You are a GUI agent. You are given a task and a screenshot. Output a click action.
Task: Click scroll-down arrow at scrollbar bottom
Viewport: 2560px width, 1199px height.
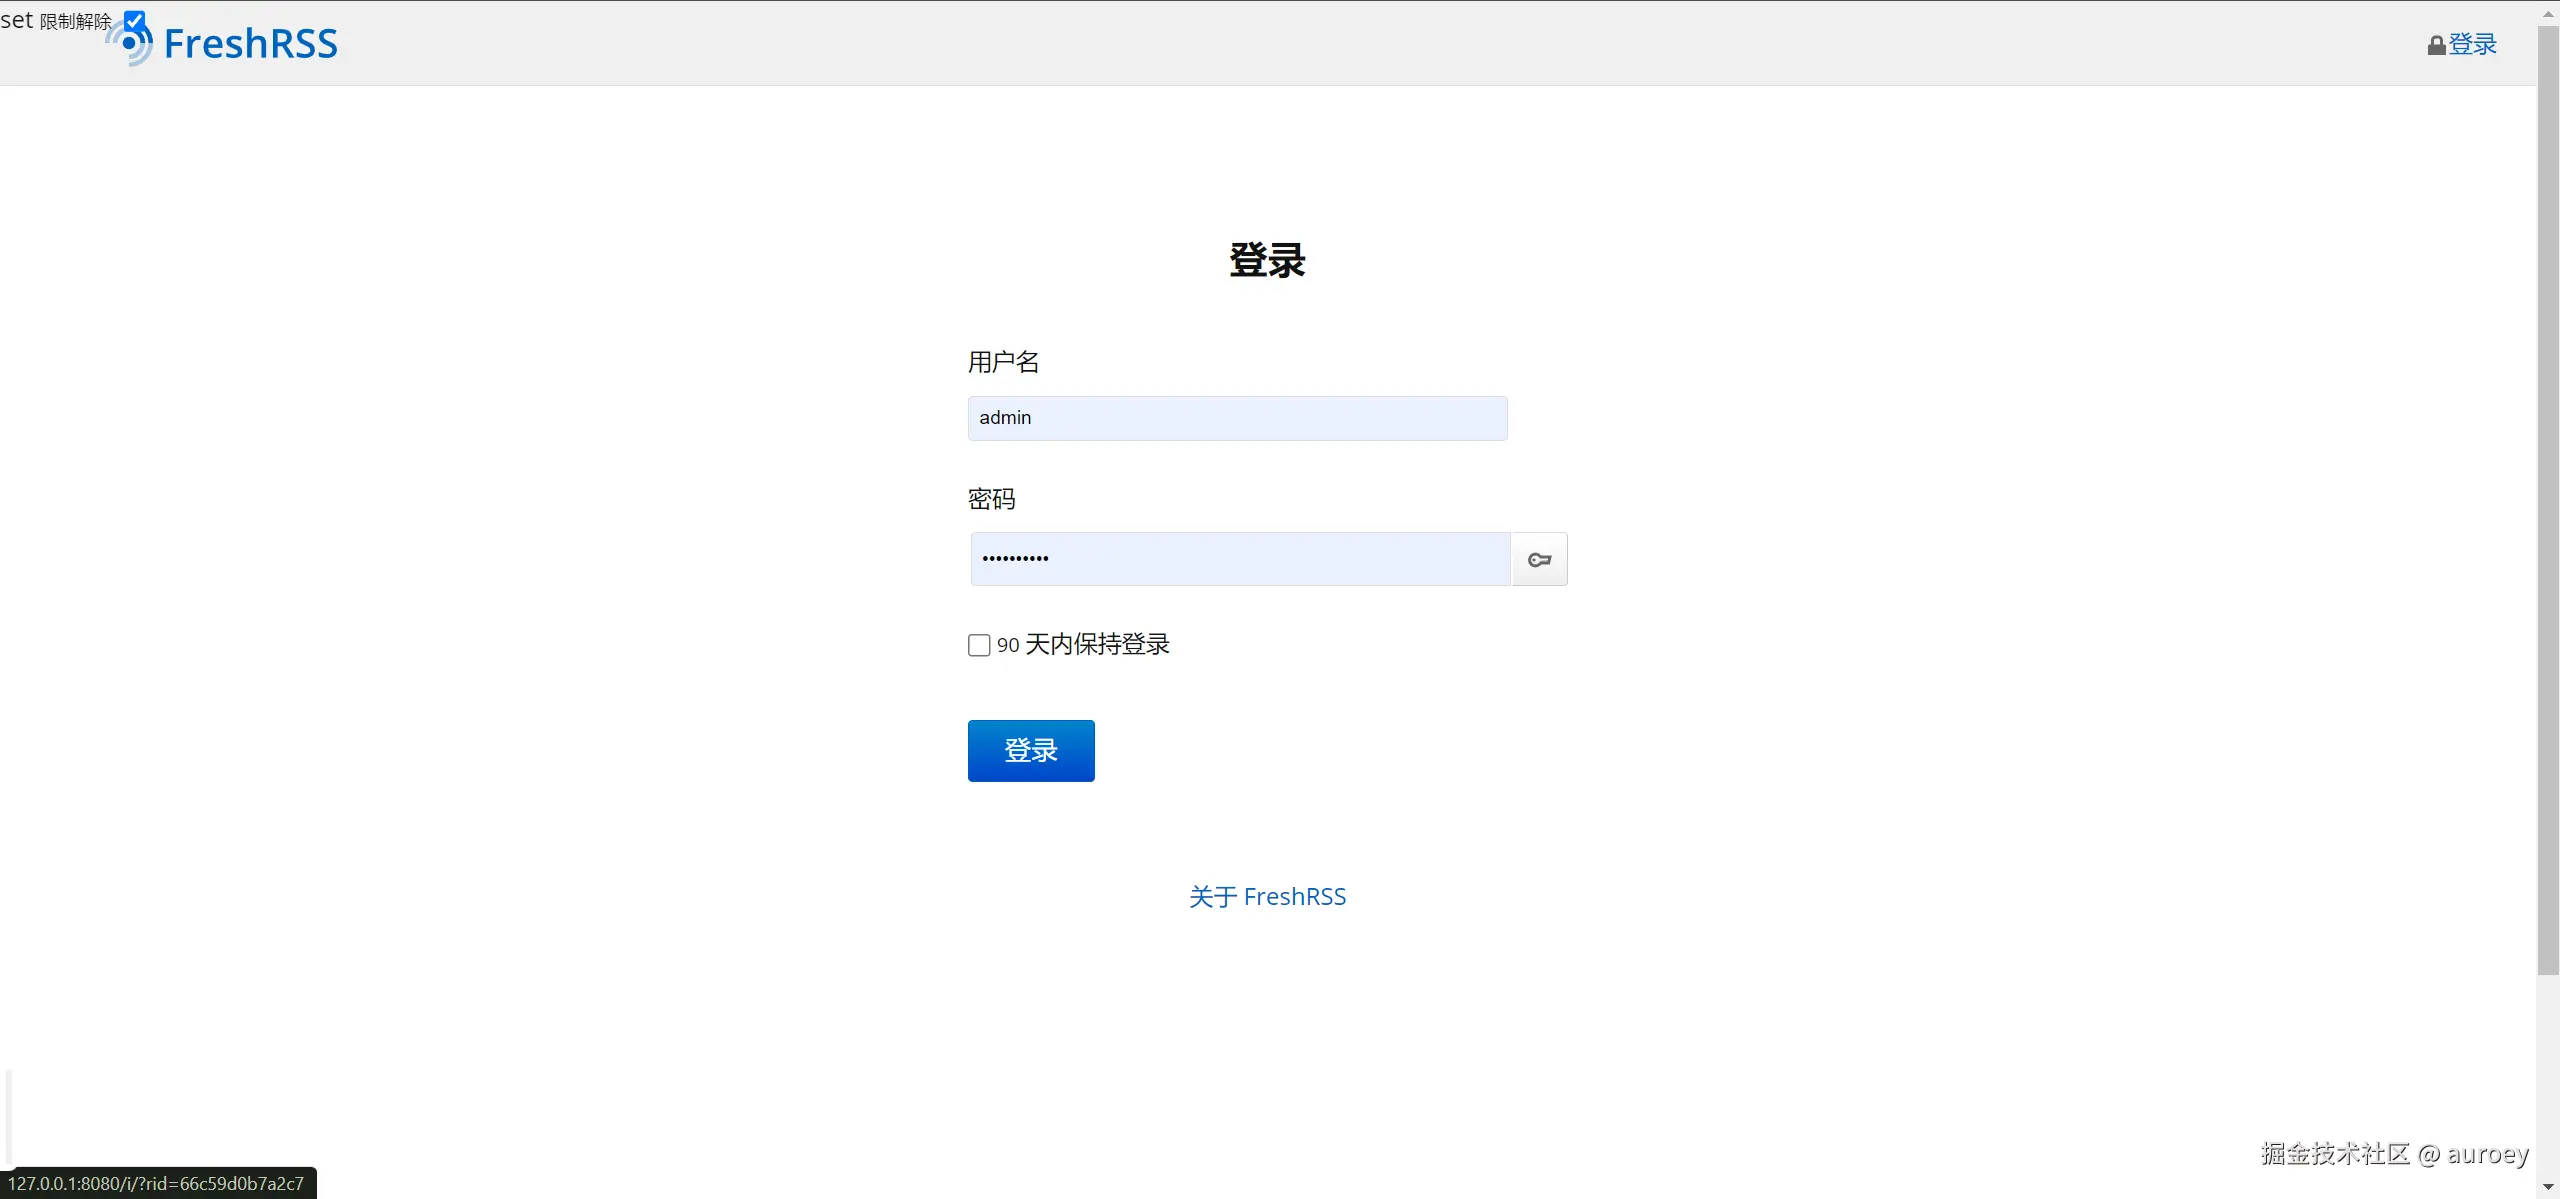click(2549, 1187)
